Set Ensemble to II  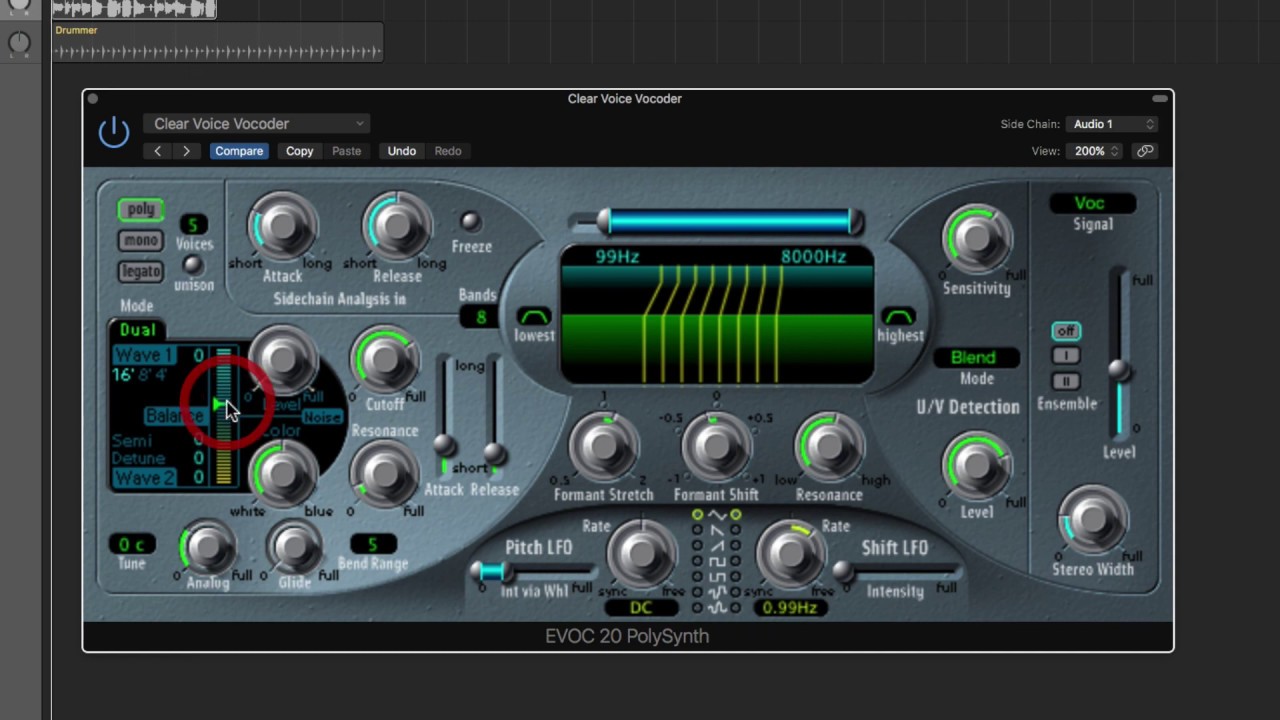point(1066,381)
